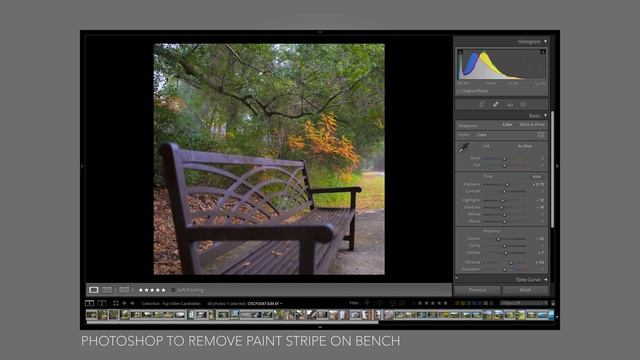The image size is (640, 360).
Task: Filter by flagged status icon
Action: [x=367, y=303]
